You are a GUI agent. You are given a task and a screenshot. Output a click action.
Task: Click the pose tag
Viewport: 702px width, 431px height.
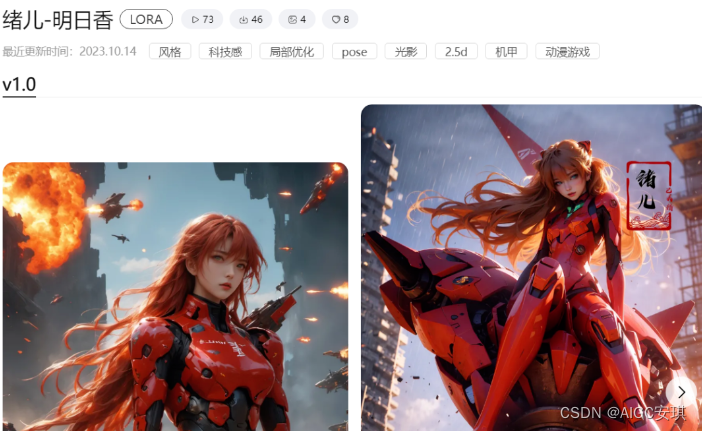354,51
